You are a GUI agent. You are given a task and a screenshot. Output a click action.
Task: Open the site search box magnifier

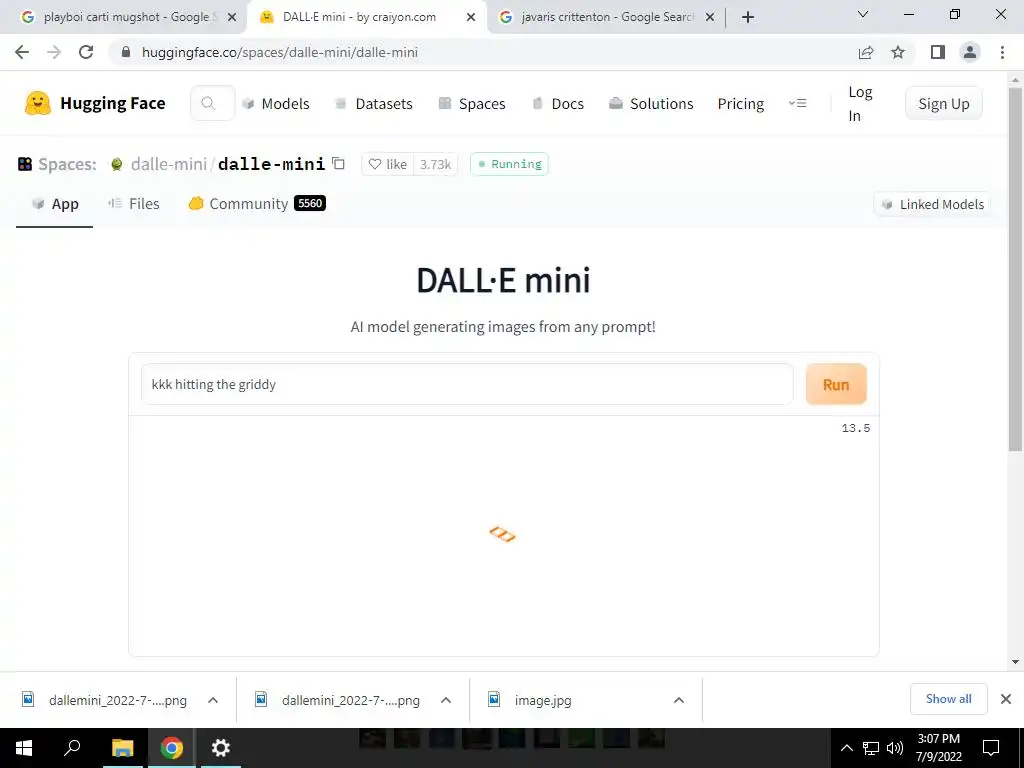208,103
